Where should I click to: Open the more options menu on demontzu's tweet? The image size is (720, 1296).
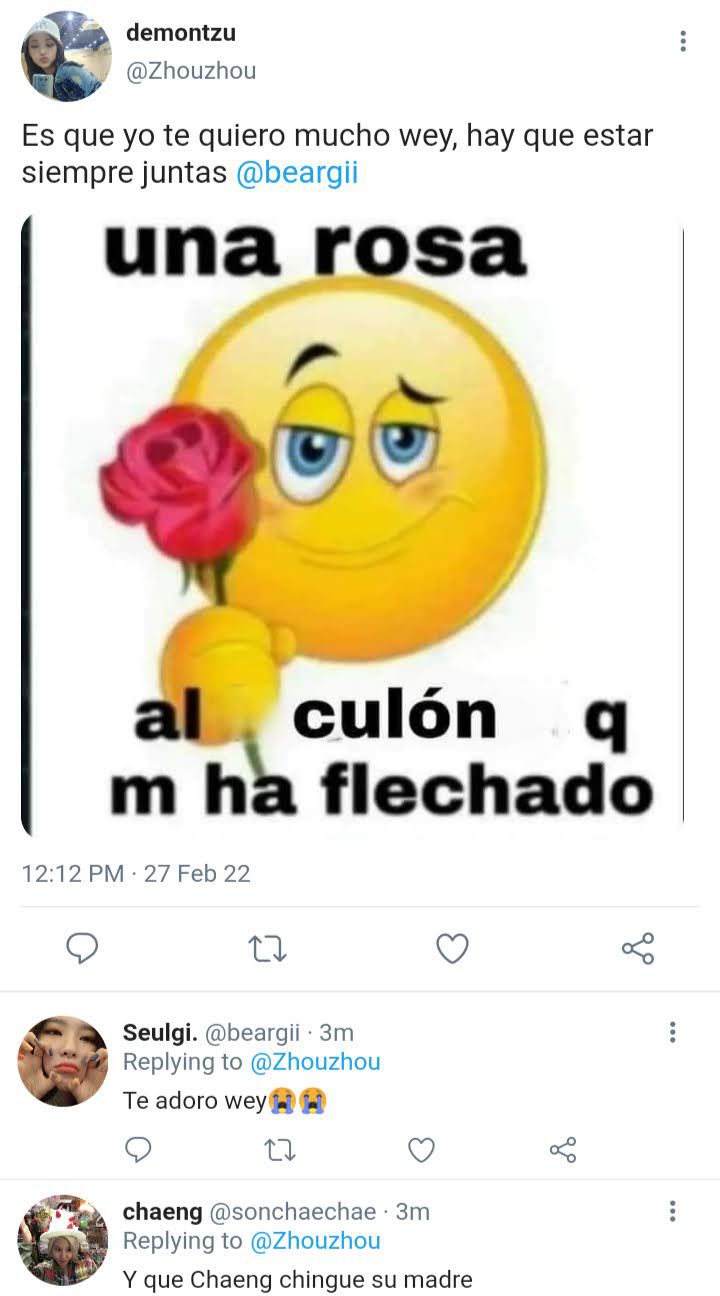click(683, 41)
